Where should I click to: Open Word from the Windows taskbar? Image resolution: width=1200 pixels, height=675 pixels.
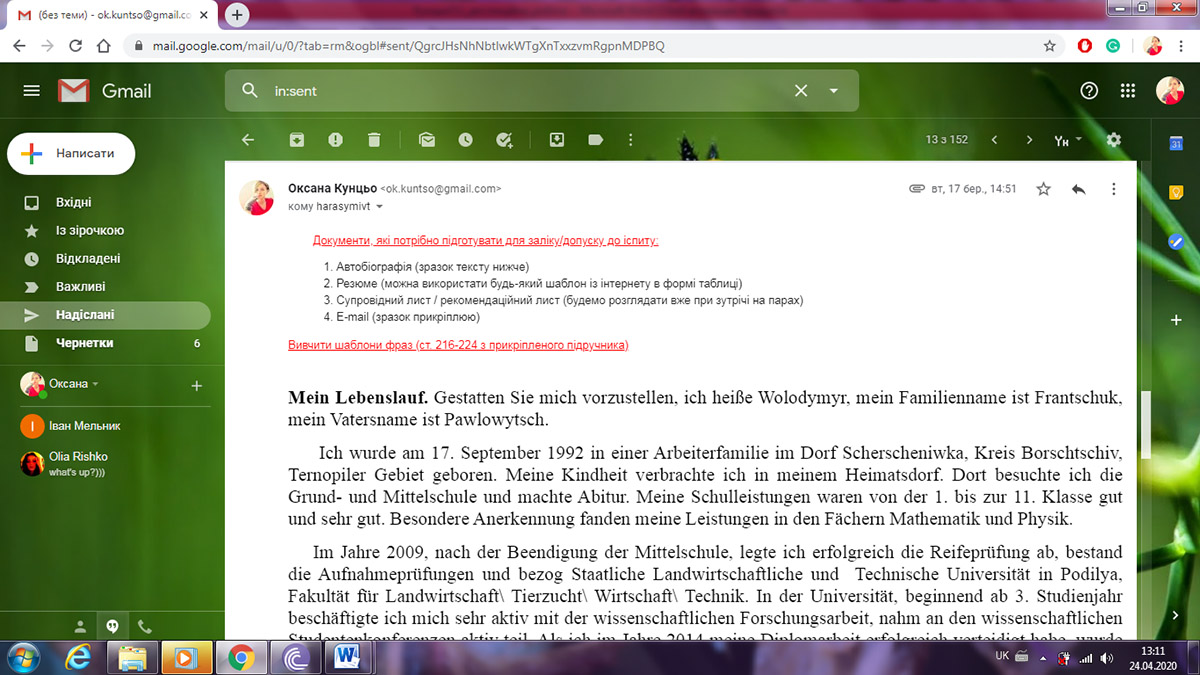click(349, 656)
